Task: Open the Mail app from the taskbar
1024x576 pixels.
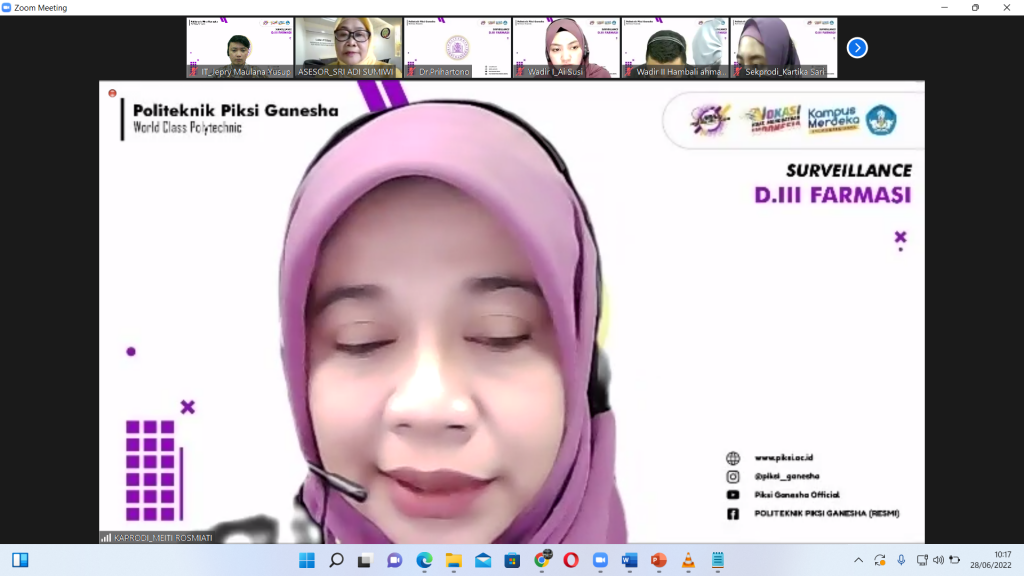Action: click(483, 560)
